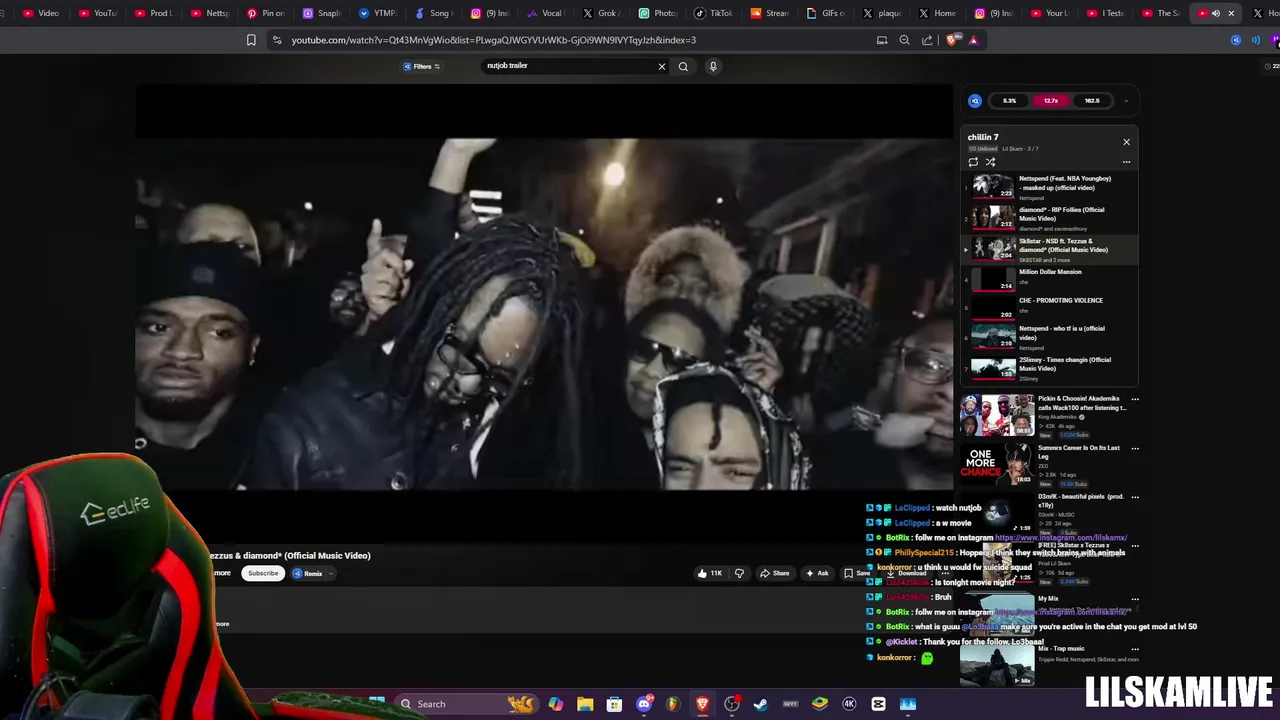Screen dimensions: 1280x720
Task: Switch to the Grok tab
Action: (x=601, y=13)
